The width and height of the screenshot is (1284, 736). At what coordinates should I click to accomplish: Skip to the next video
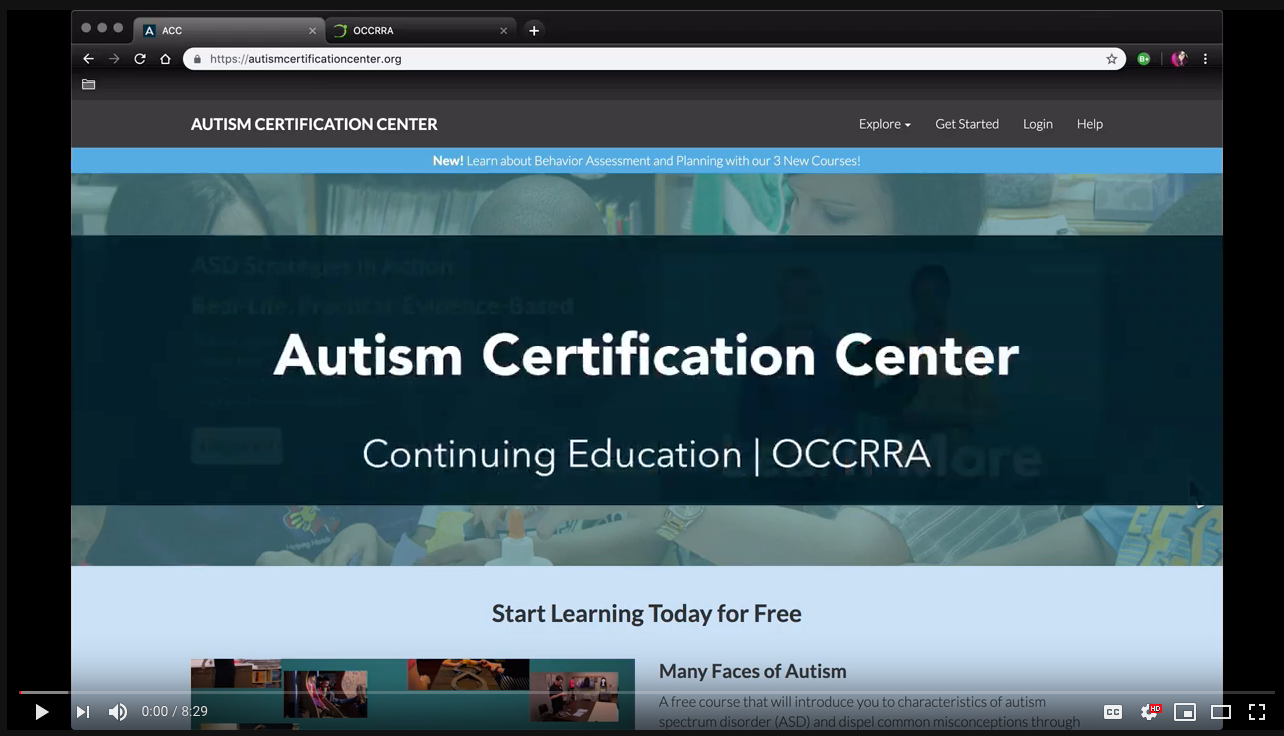[83, 712]
